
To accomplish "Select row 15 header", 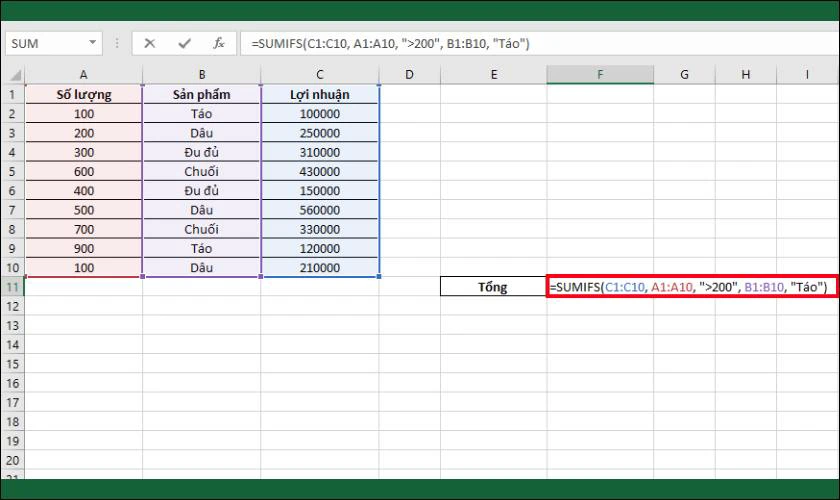I will [x=12, y=364].
